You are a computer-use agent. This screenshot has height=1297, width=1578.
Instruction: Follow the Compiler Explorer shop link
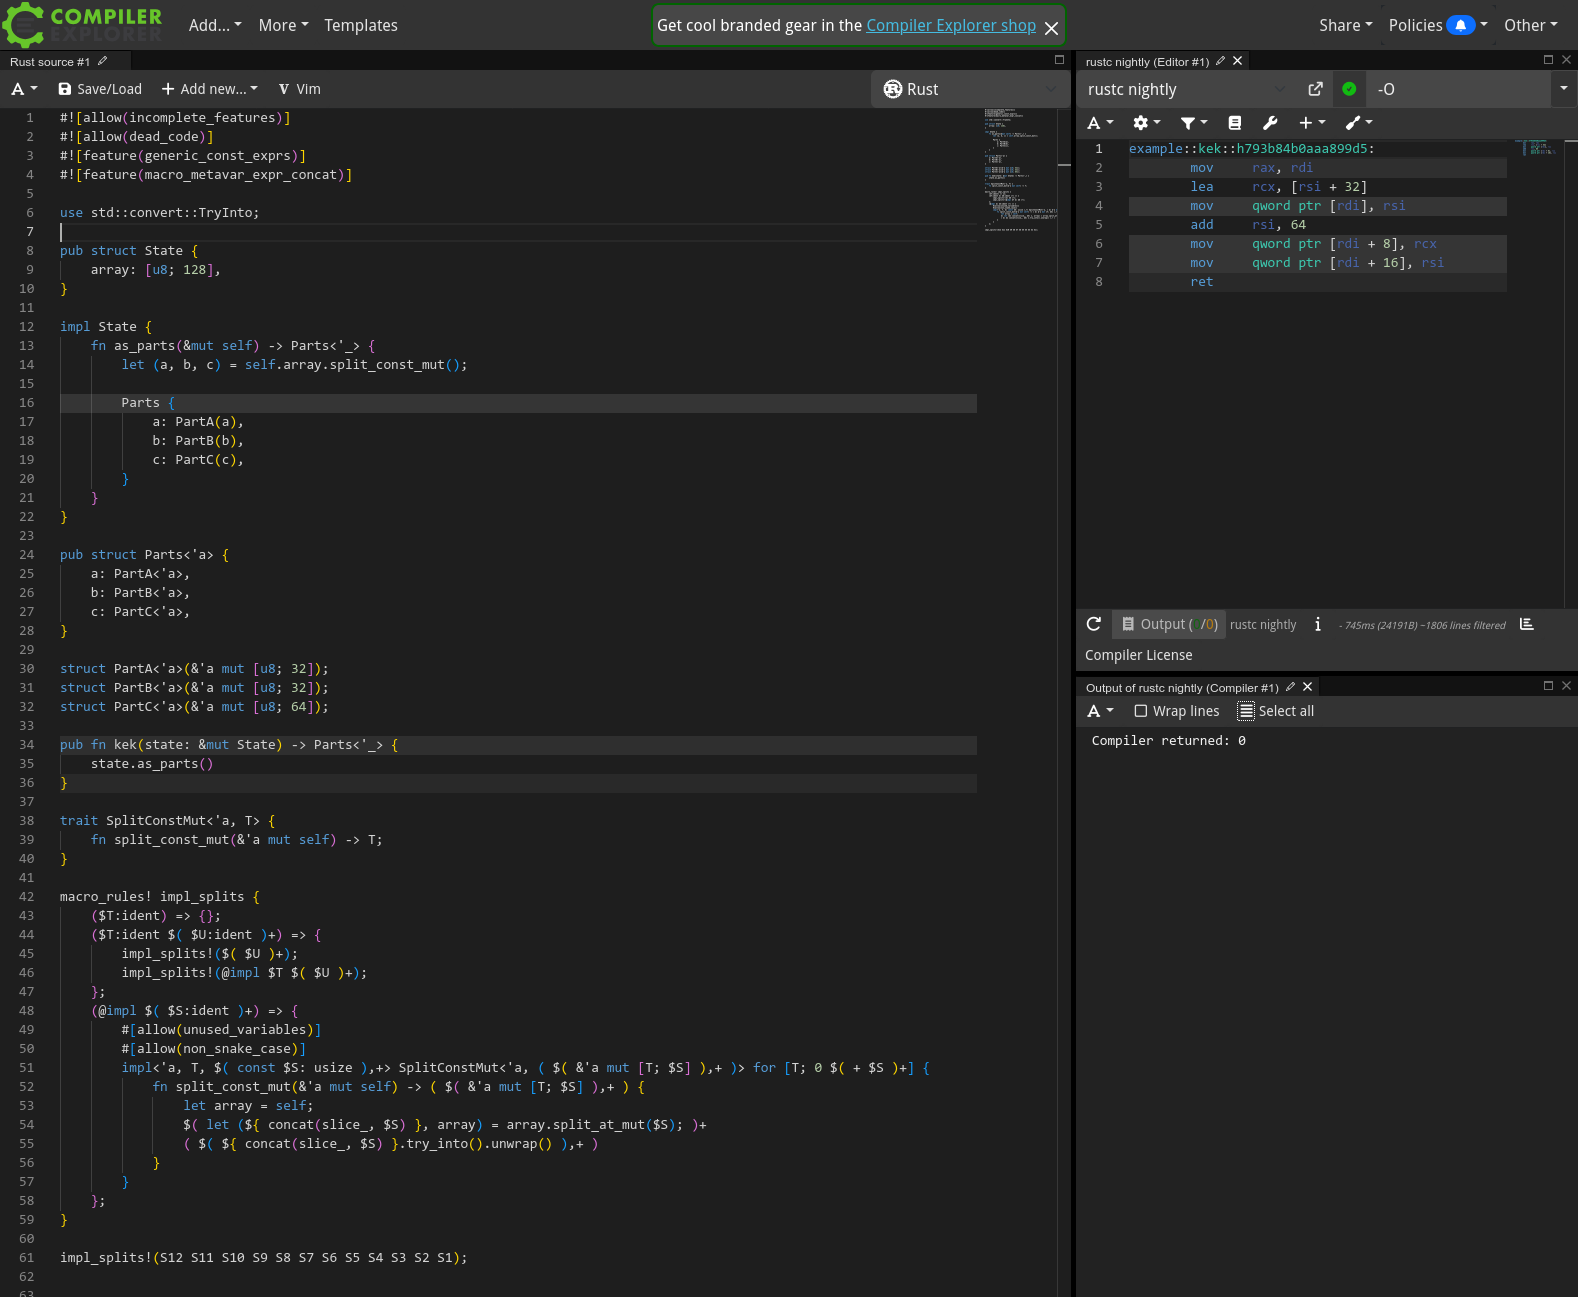951,25
